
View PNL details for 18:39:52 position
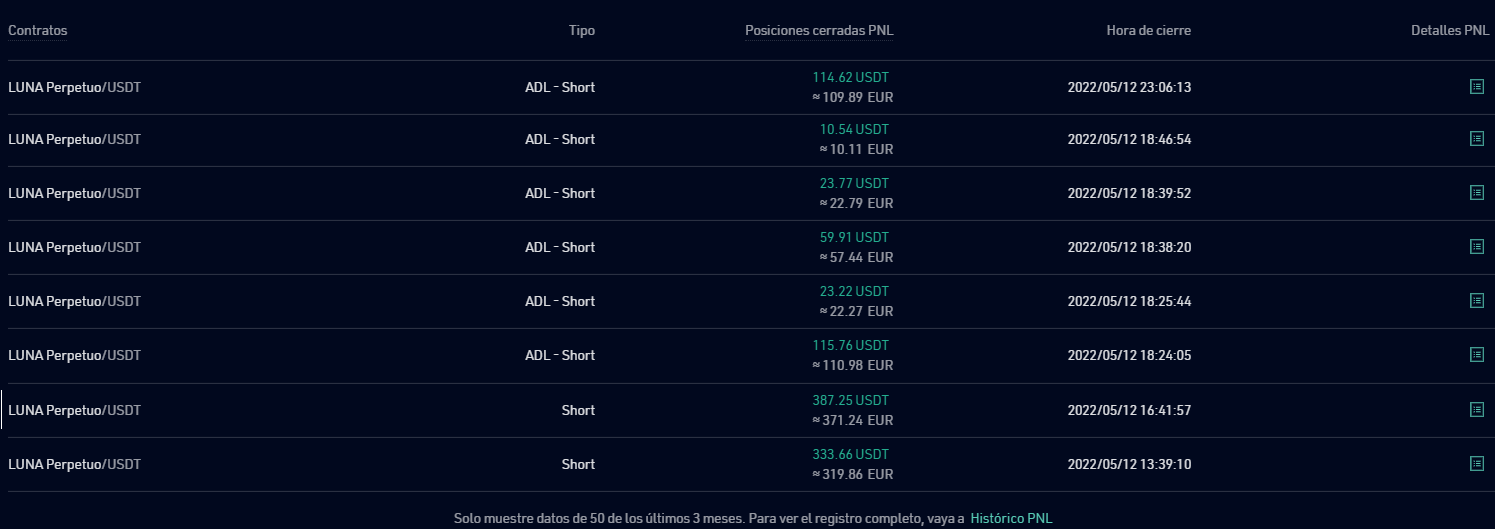point(1476,193)
